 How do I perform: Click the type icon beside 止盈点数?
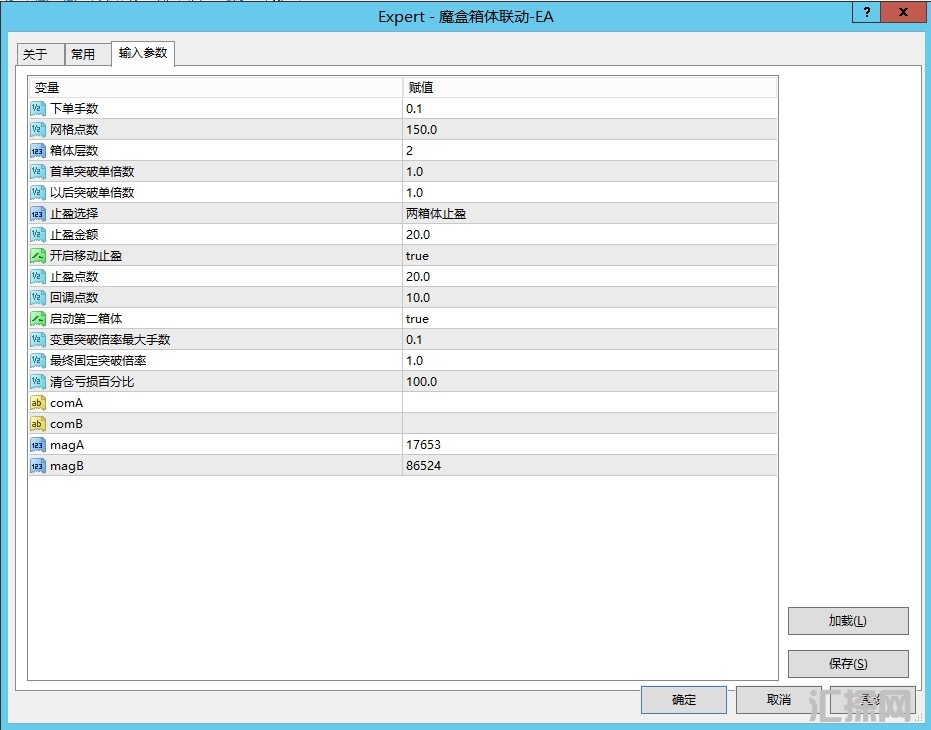click(x=37, y=277)
